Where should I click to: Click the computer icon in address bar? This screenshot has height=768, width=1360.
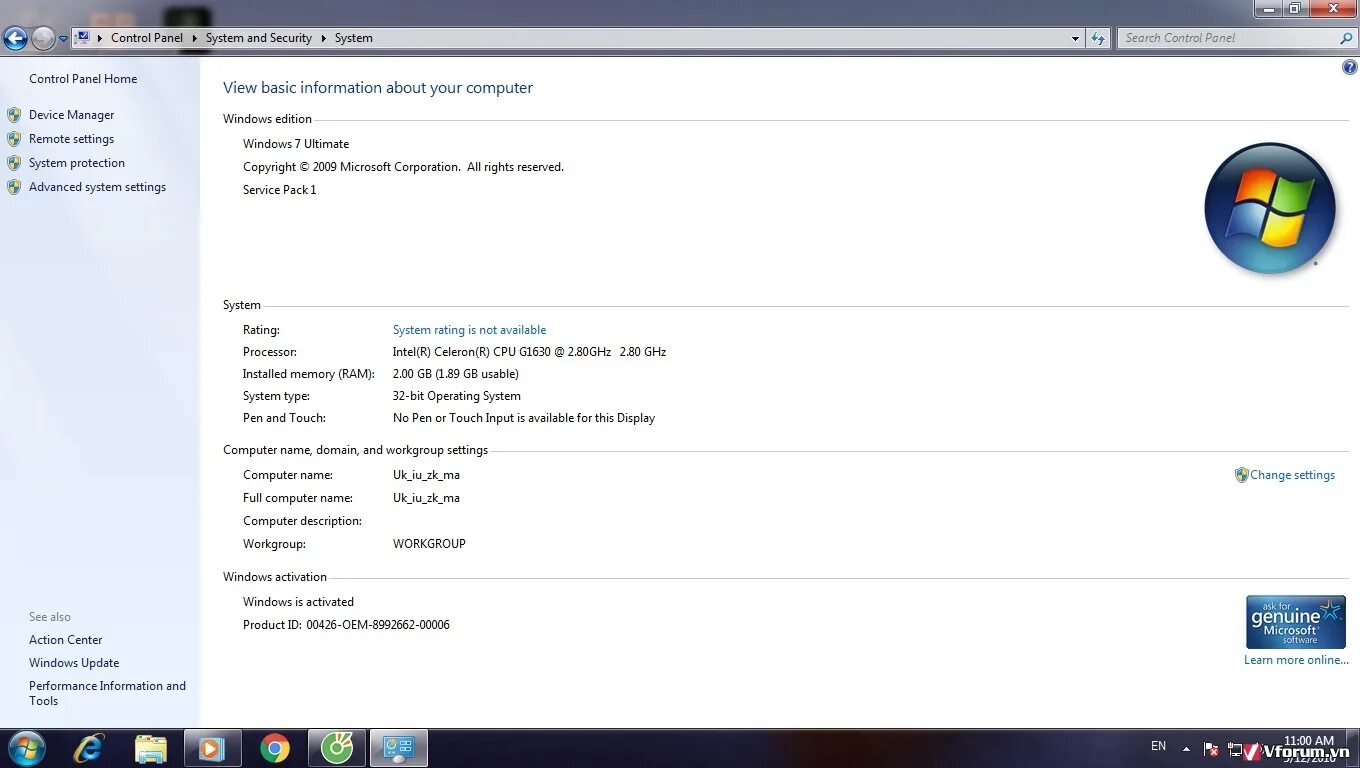click(83, 38)
